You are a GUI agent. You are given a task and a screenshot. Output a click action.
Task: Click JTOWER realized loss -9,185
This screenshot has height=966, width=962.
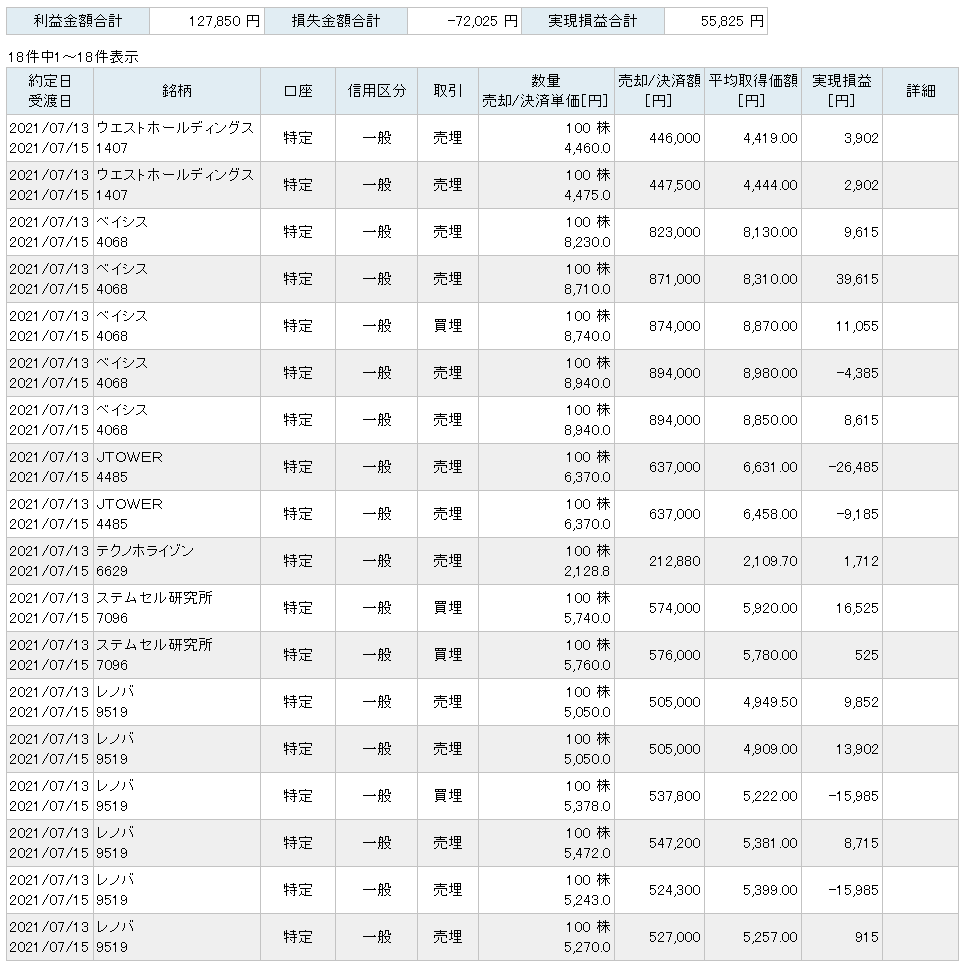857,514
